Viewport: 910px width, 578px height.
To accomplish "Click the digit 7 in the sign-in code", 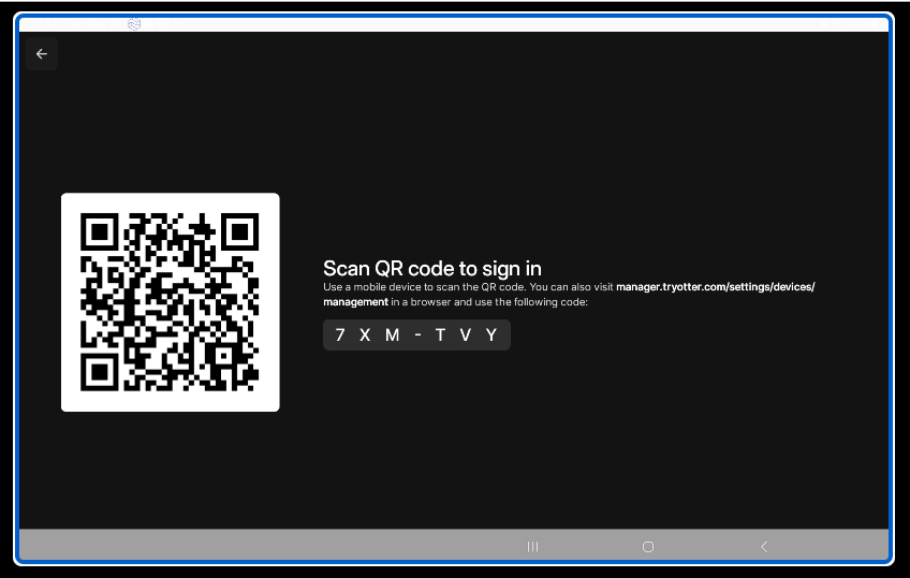I will [x=340, y=335].
